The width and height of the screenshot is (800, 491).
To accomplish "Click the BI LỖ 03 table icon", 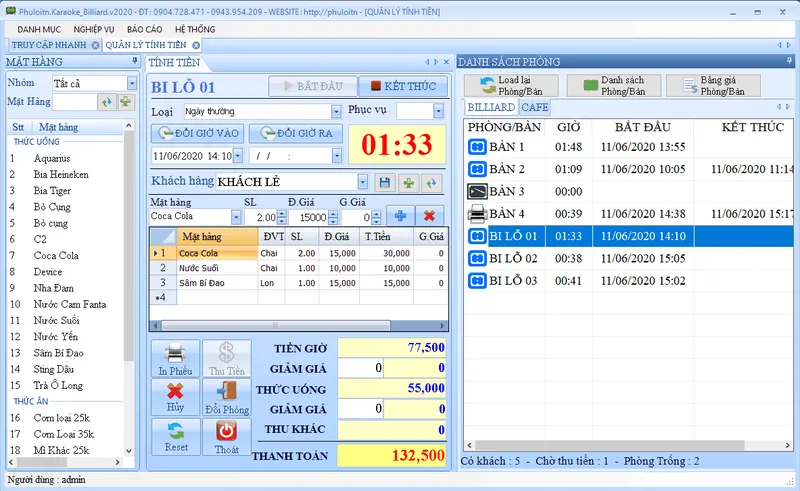I will (477, 281).
